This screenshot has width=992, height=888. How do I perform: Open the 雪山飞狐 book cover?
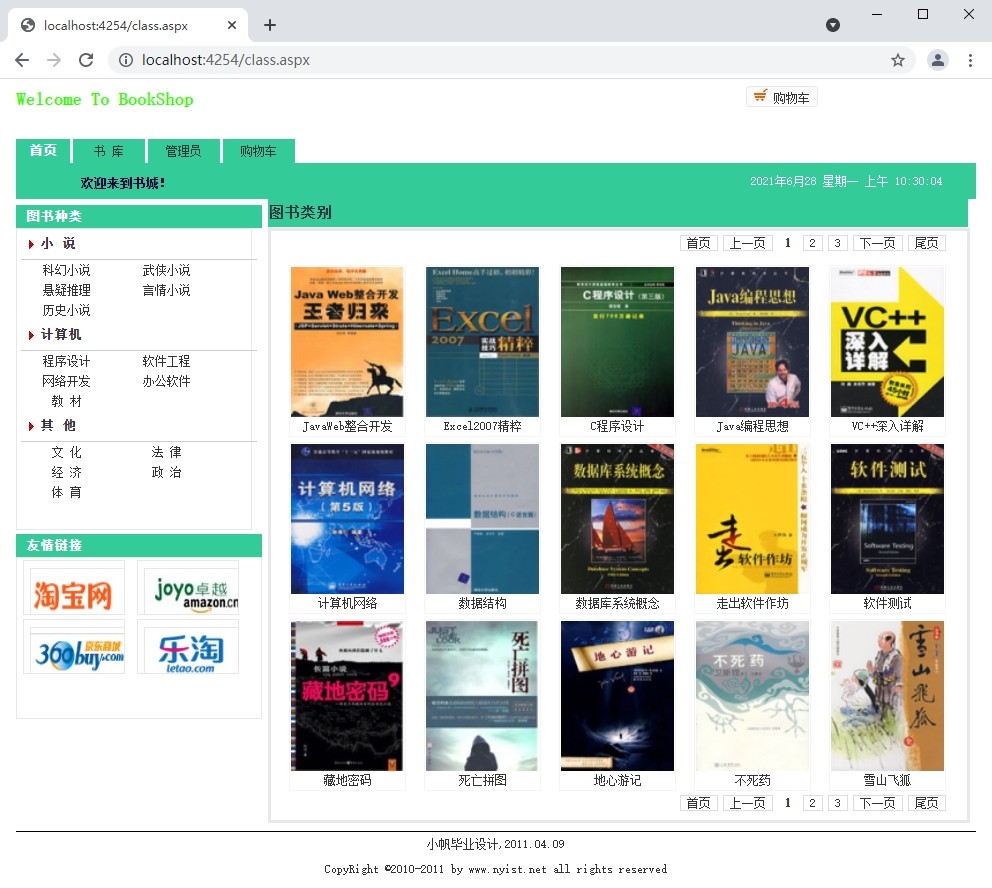click(887, 696)
